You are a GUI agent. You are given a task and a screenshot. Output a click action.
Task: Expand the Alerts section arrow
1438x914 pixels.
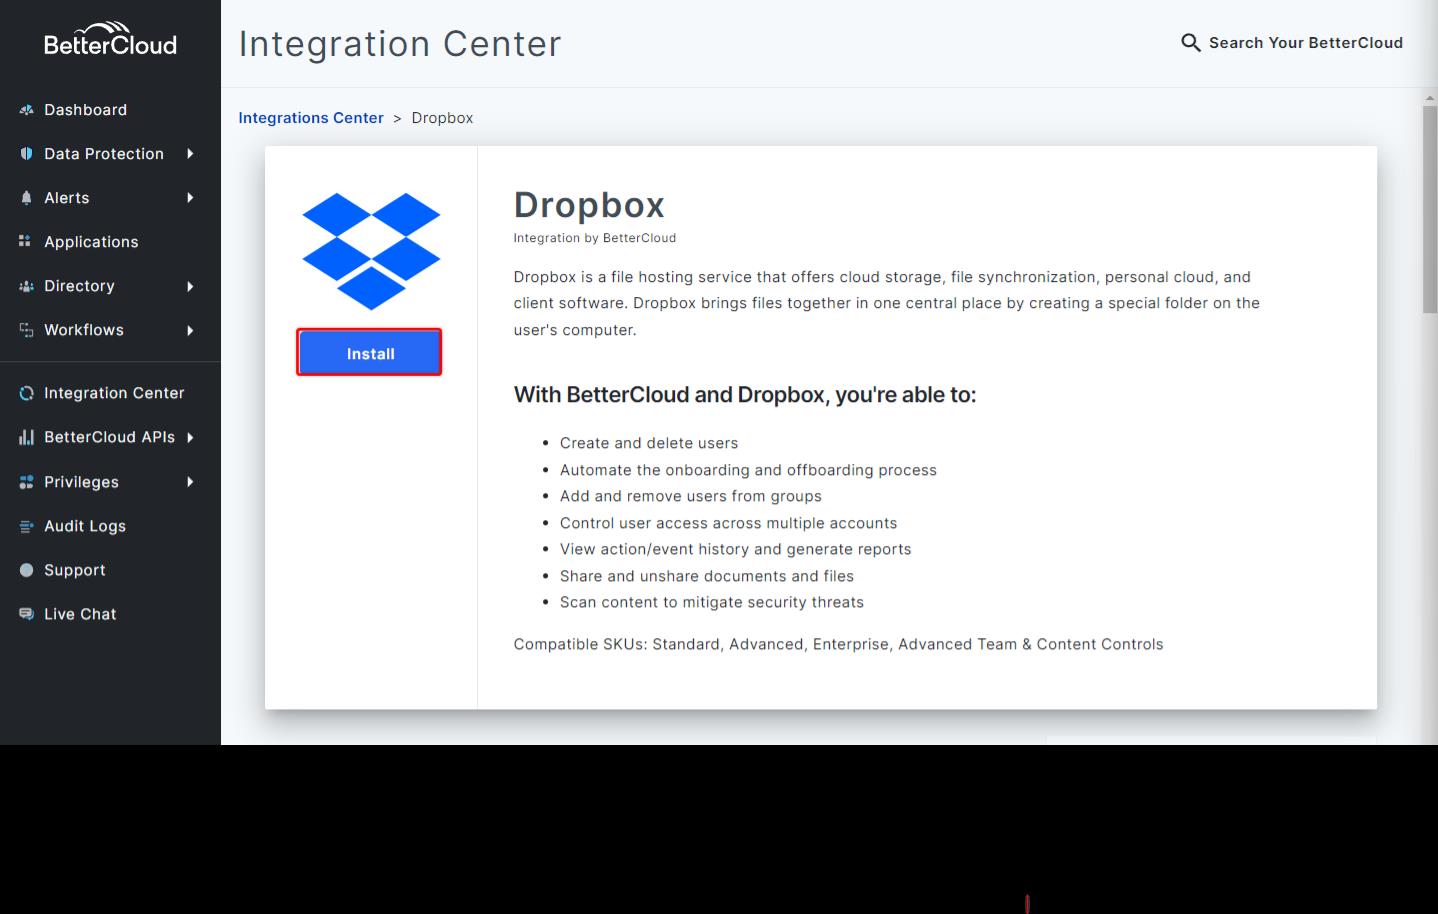tap(191, 197)
